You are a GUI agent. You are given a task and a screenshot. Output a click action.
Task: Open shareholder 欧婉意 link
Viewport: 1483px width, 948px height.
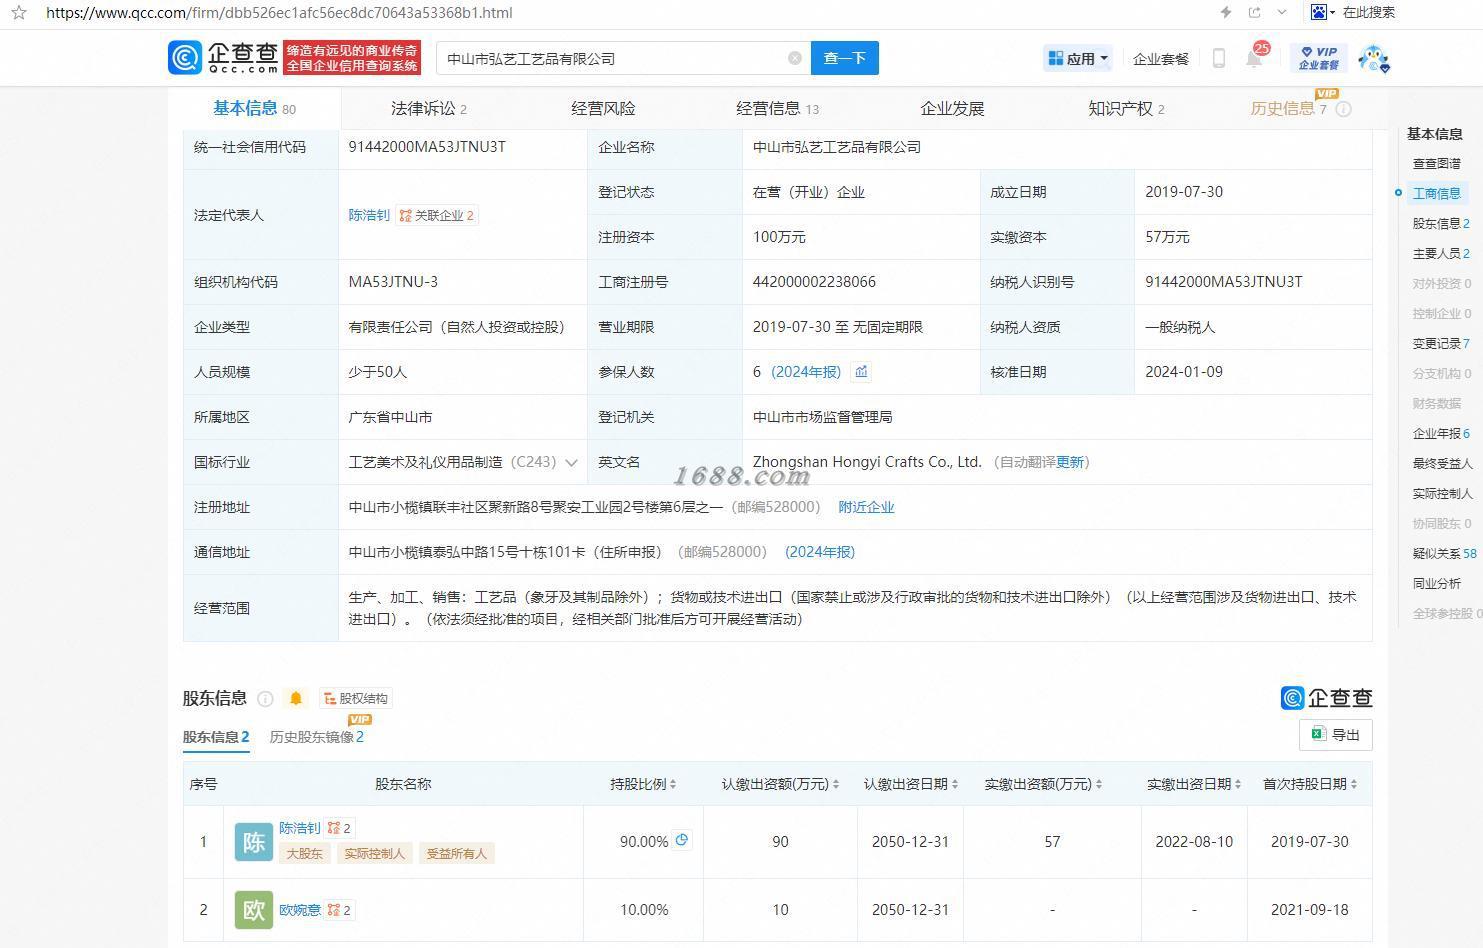(300, 910)
